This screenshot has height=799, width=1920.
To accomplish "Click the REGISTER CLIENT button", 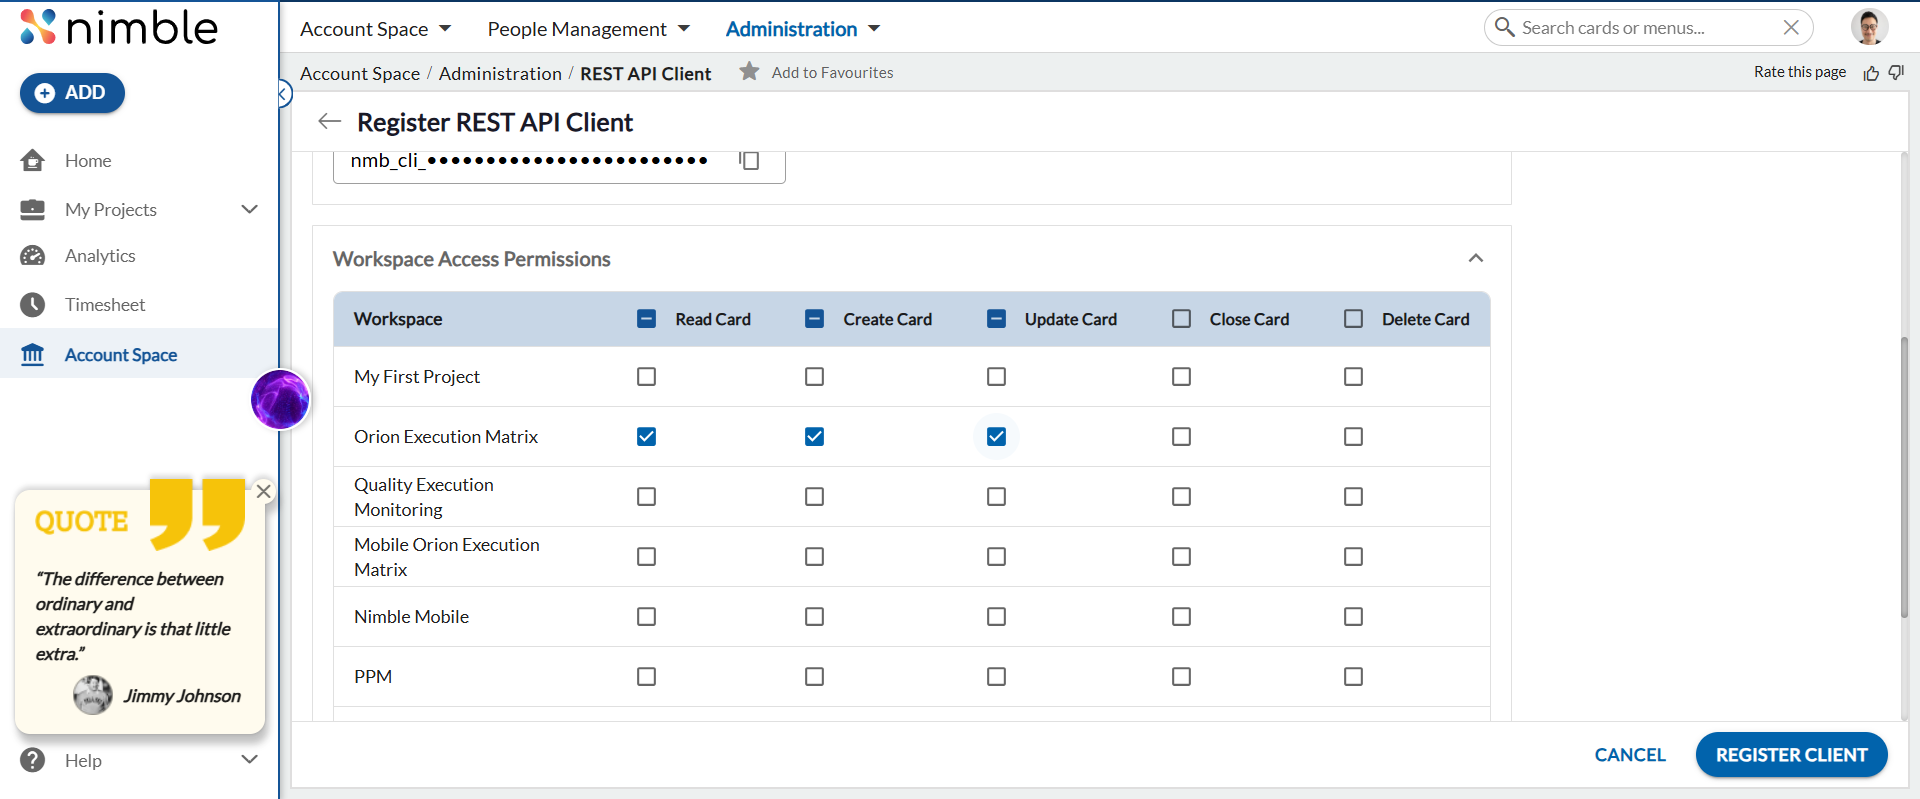I will click(x=1791, y=755).
